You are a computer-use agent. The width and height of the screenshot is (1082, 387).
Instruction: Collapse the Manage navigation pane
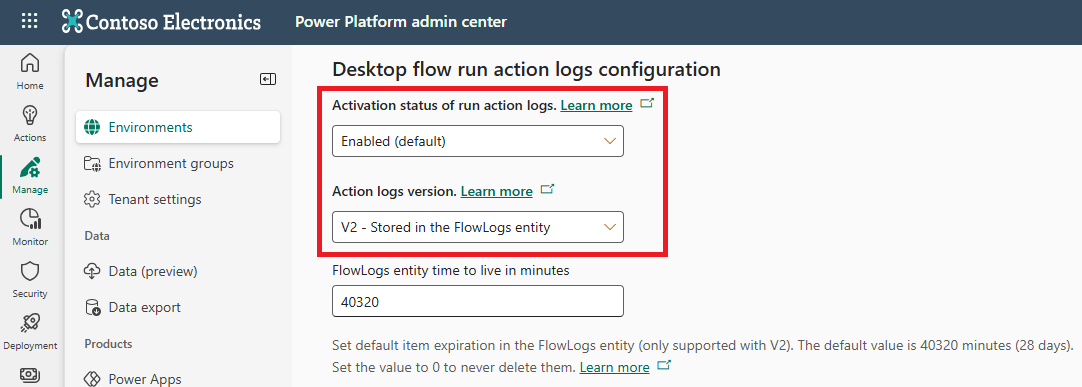tap(268, 80)
